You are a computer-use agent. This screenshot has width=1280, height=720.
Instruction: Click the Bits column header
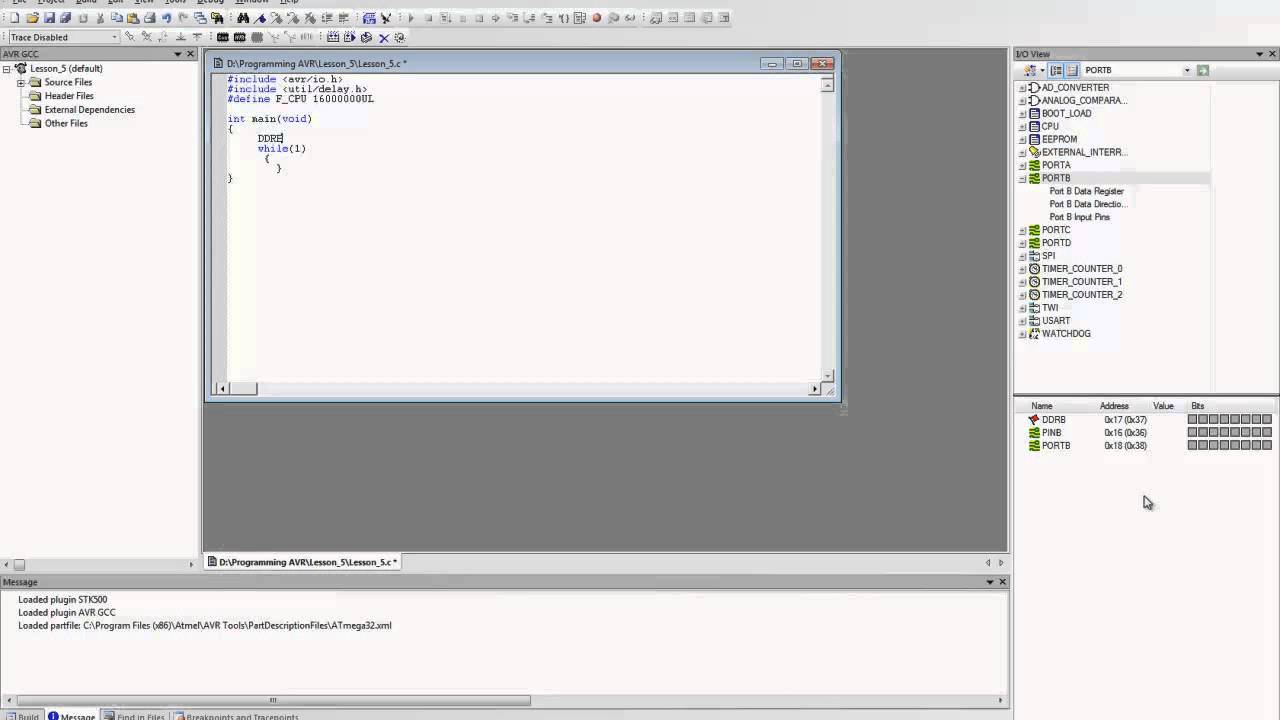1198,406
